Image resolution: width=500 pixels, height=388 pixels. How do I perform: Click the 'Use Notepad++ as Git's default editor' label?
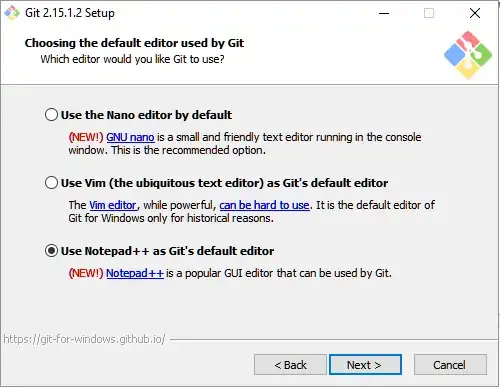point(167,251)
